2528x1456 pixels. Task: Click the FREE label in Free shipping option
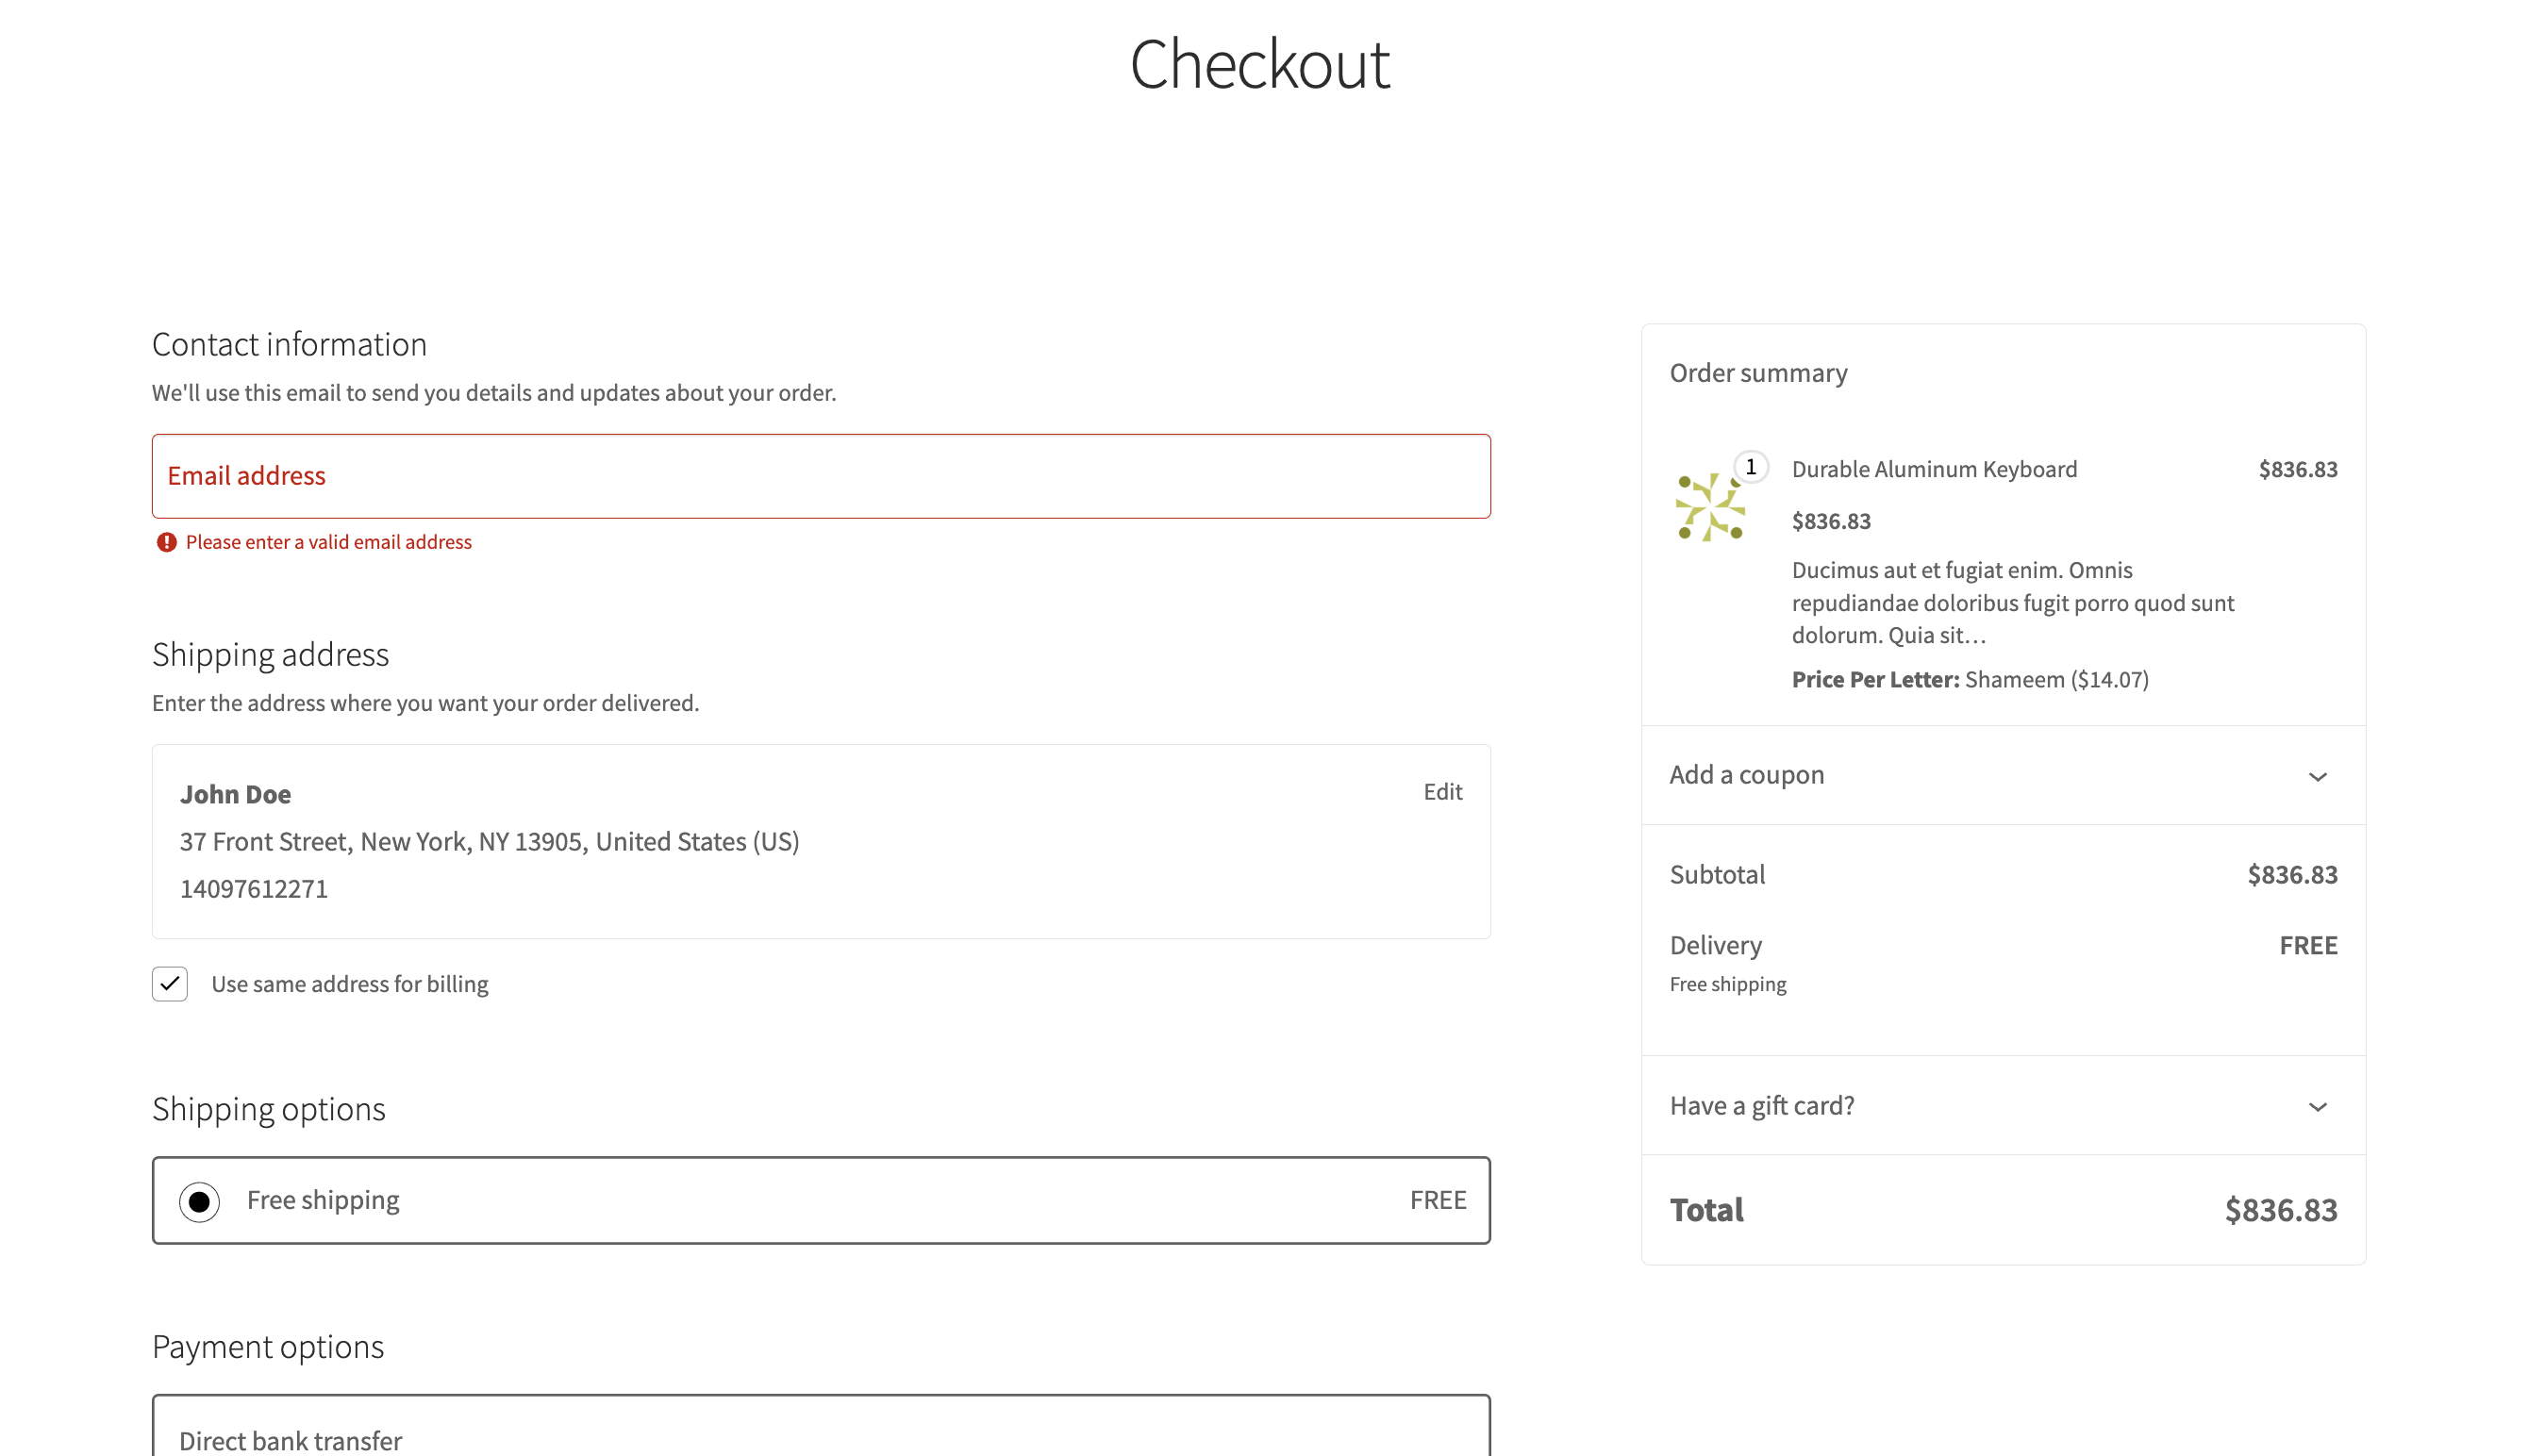[x=1437, y=1200]
